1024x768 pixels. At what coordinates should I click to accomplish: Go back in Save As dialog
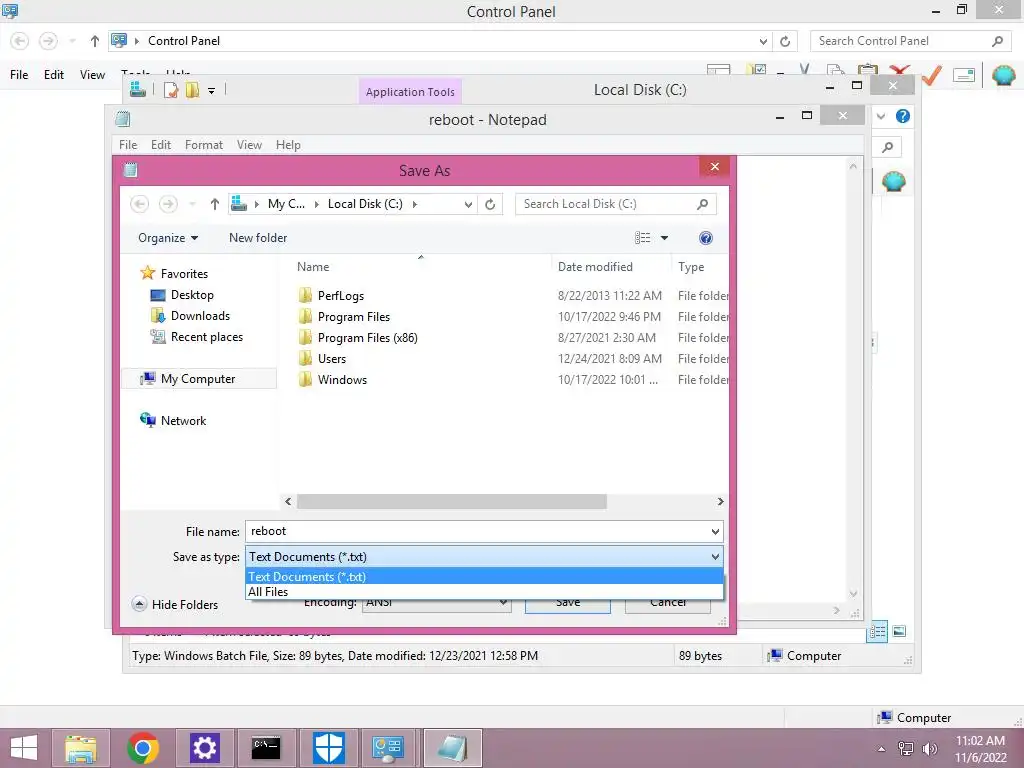[x=140, y=204]
